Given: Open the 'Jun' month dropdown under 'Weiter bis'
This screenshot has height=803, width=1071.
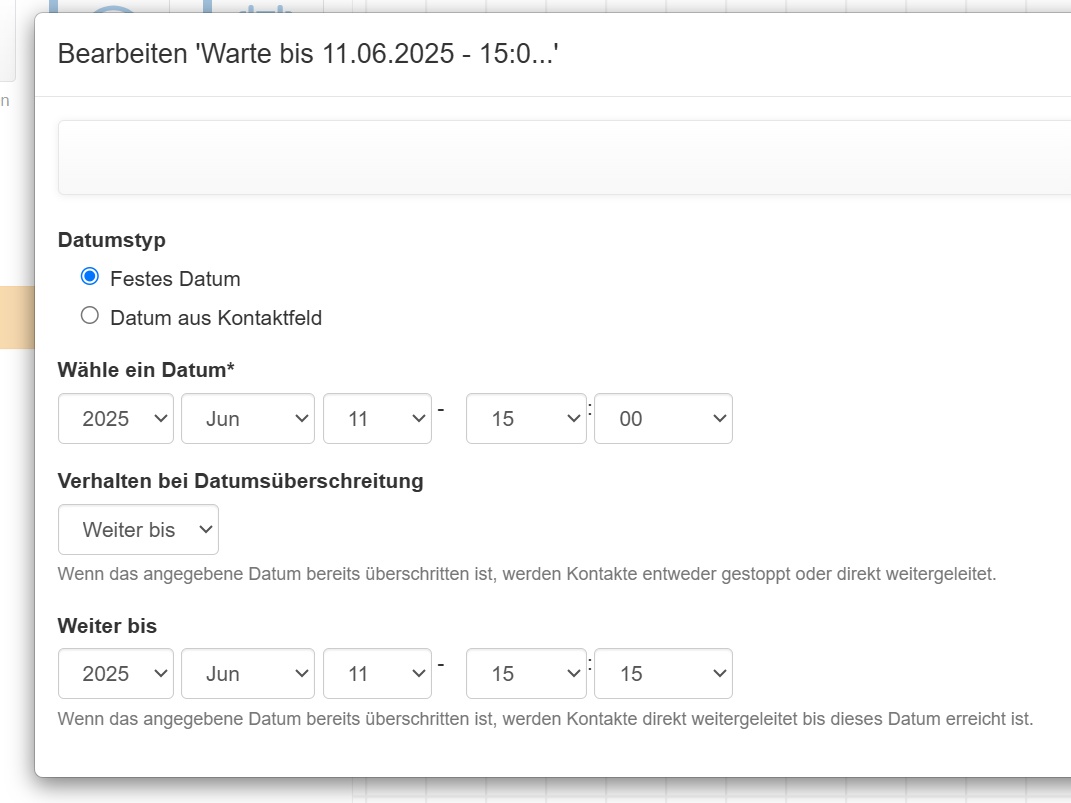Looking at the screenshot, I should point(247,673).
